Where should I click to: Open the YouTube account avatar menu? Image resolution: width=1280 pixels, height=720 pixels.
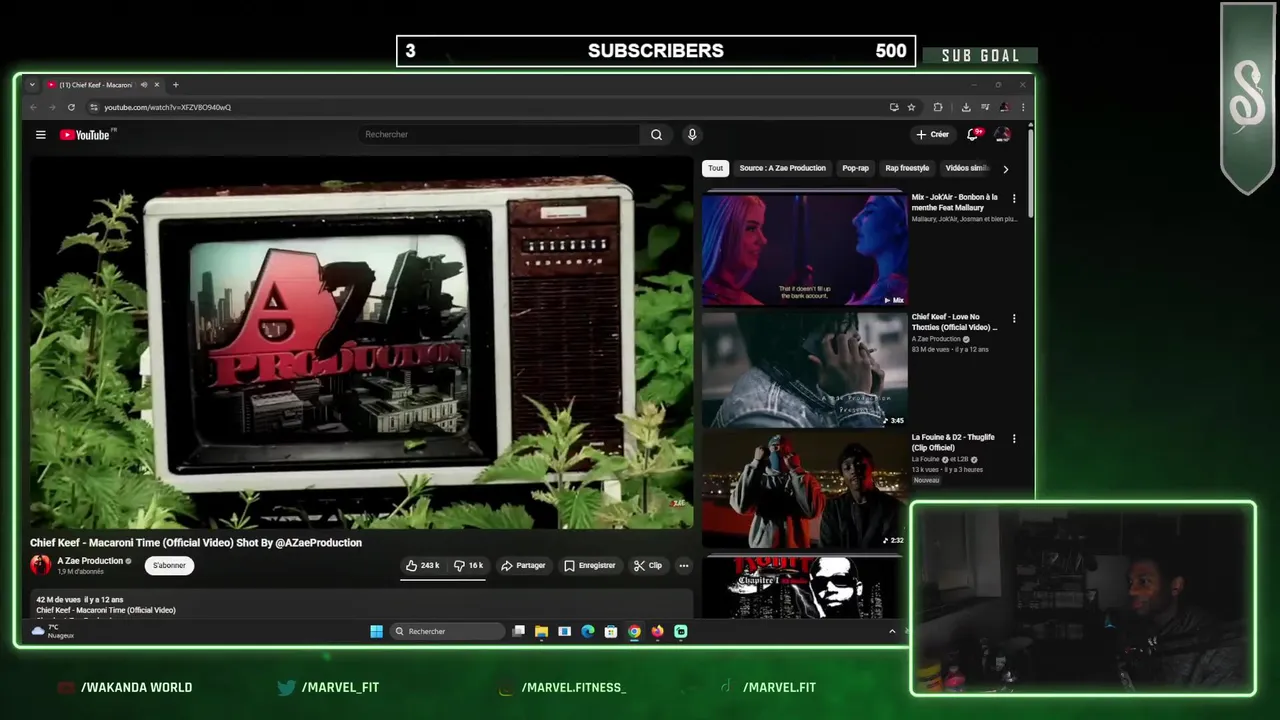pos(1002,134)
